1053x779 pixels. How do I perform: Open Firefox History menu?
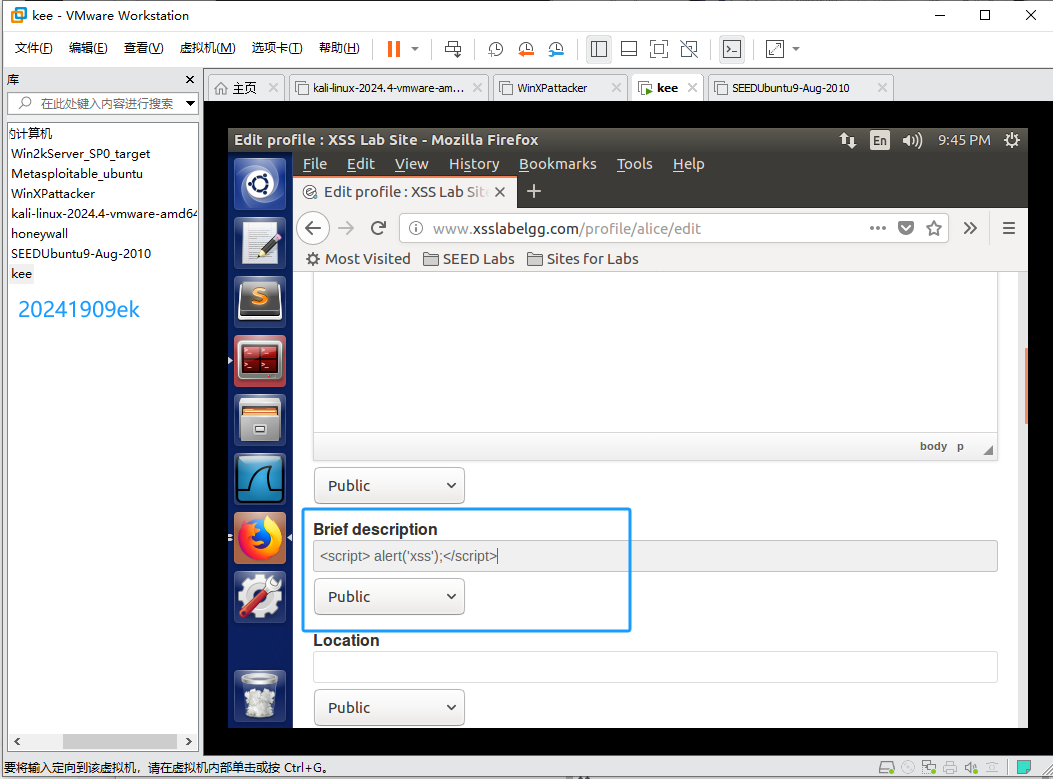tap(474, 164)
